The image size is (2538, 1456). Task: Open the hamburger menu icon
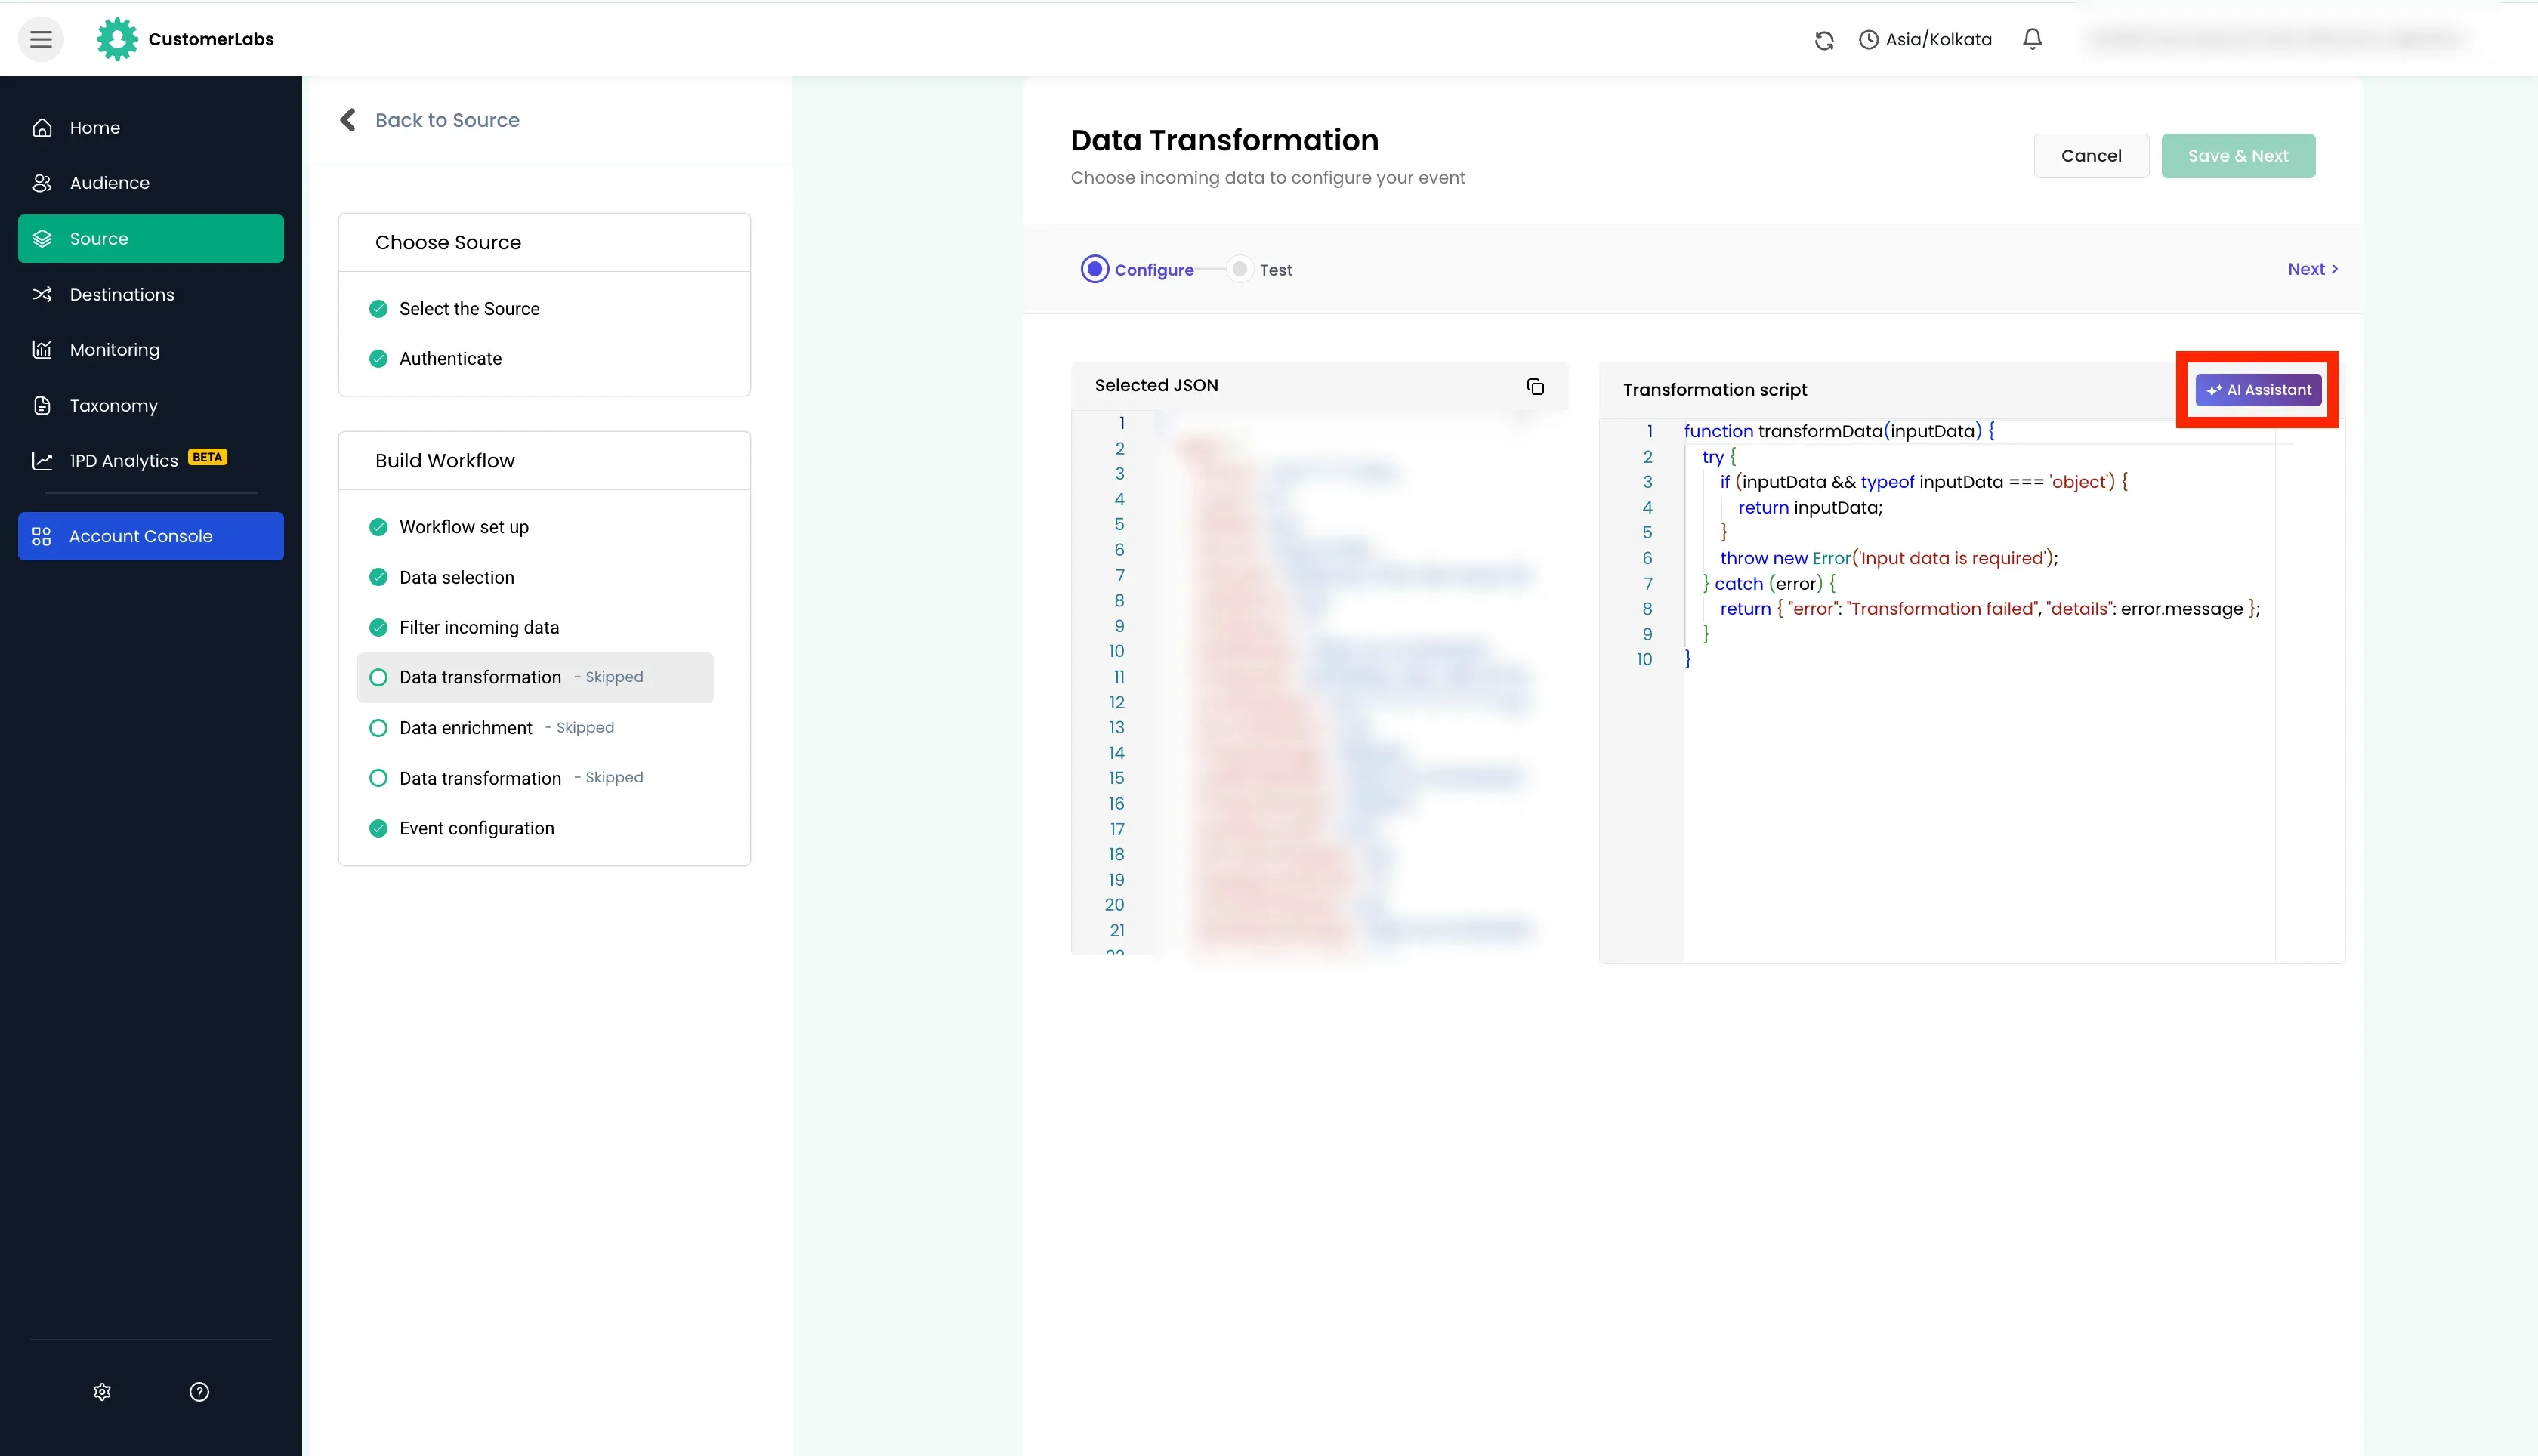click(x=41, y=39)
